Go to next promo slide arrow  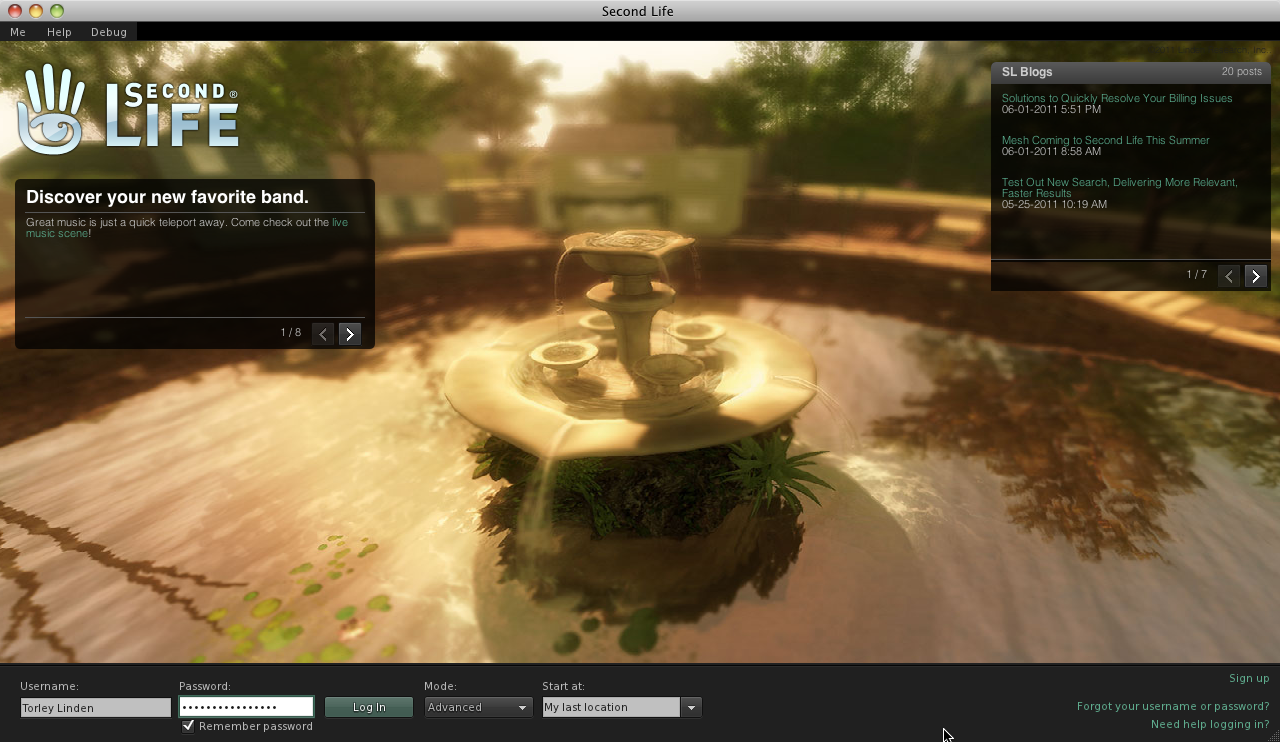tap(349, 334)
